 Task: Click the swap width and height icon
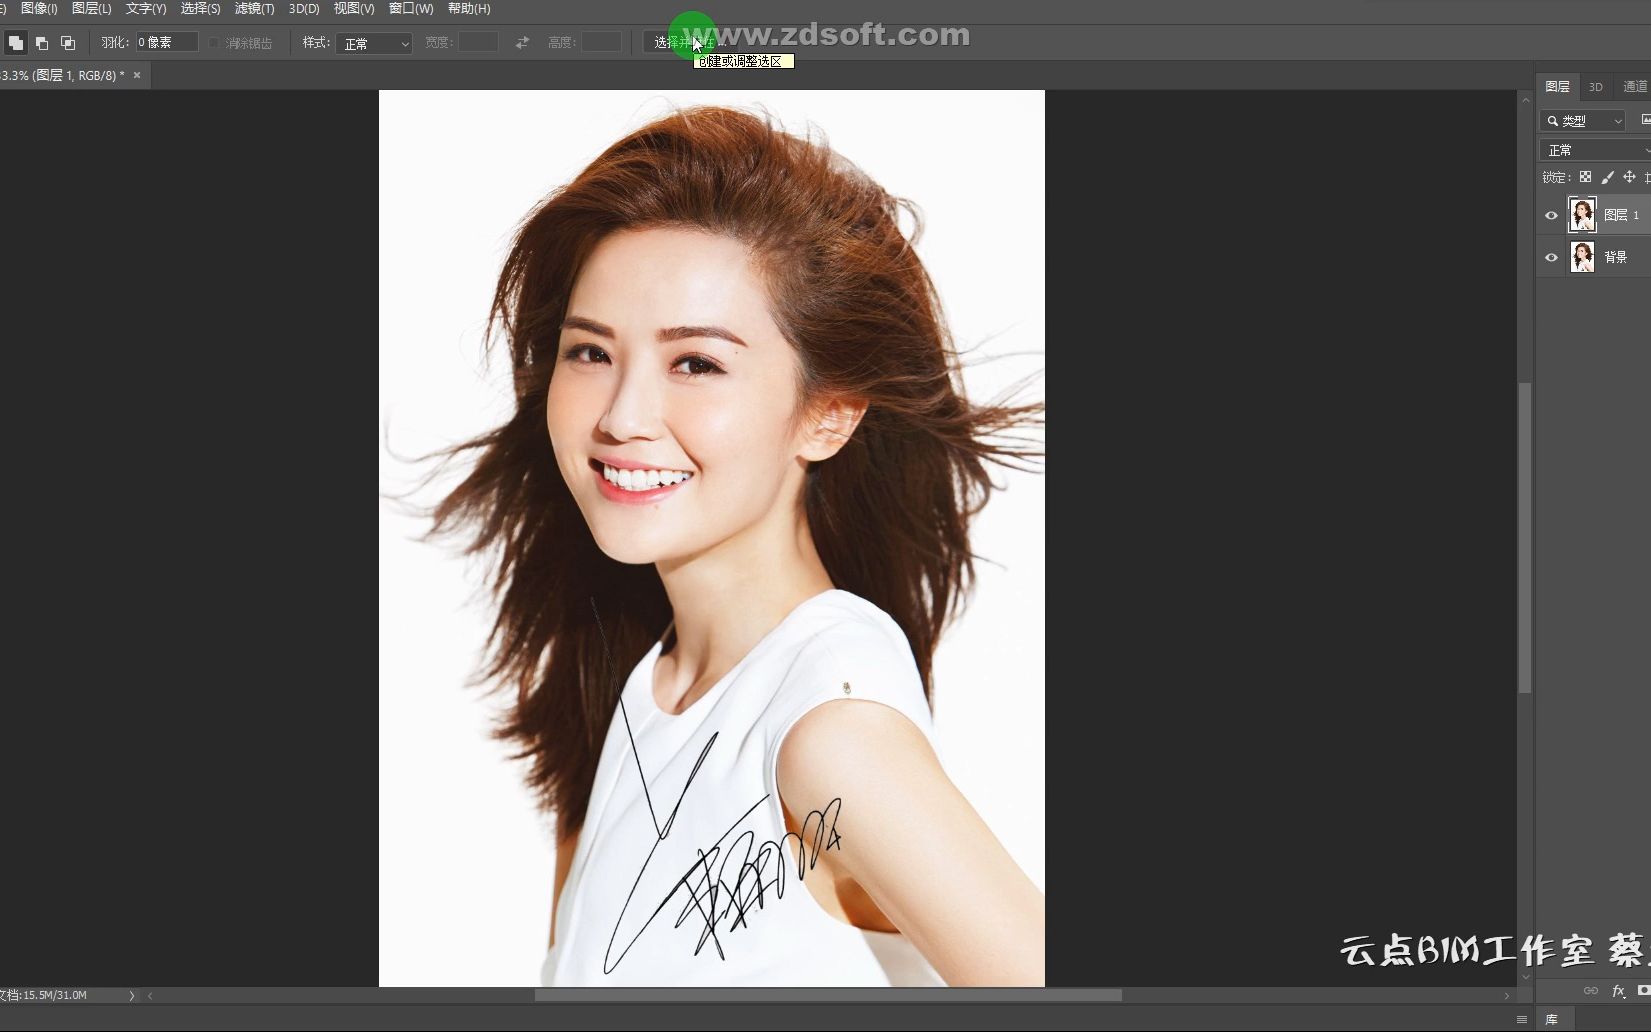click(521, 42)
